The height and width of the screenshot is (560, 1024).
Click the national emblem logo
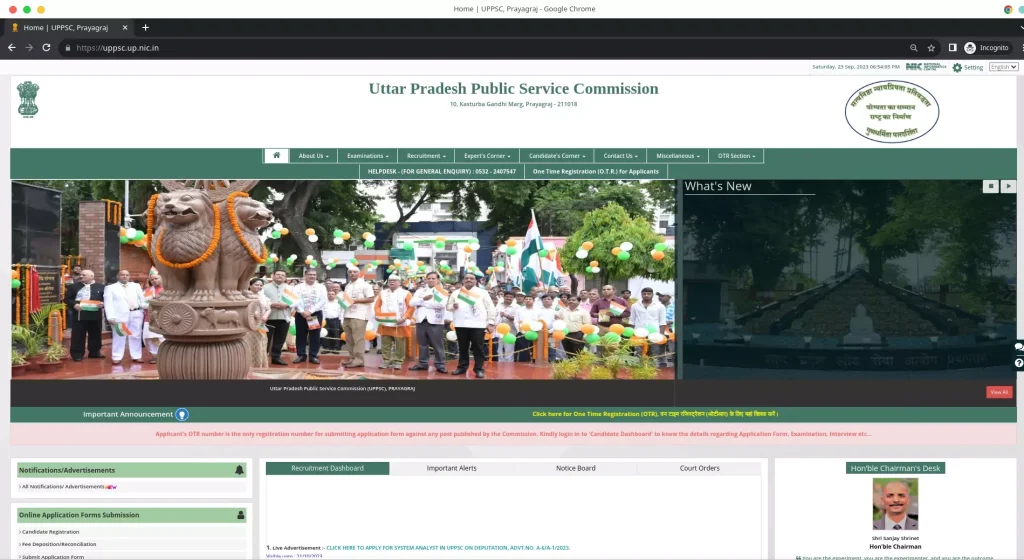coord(28,99)
